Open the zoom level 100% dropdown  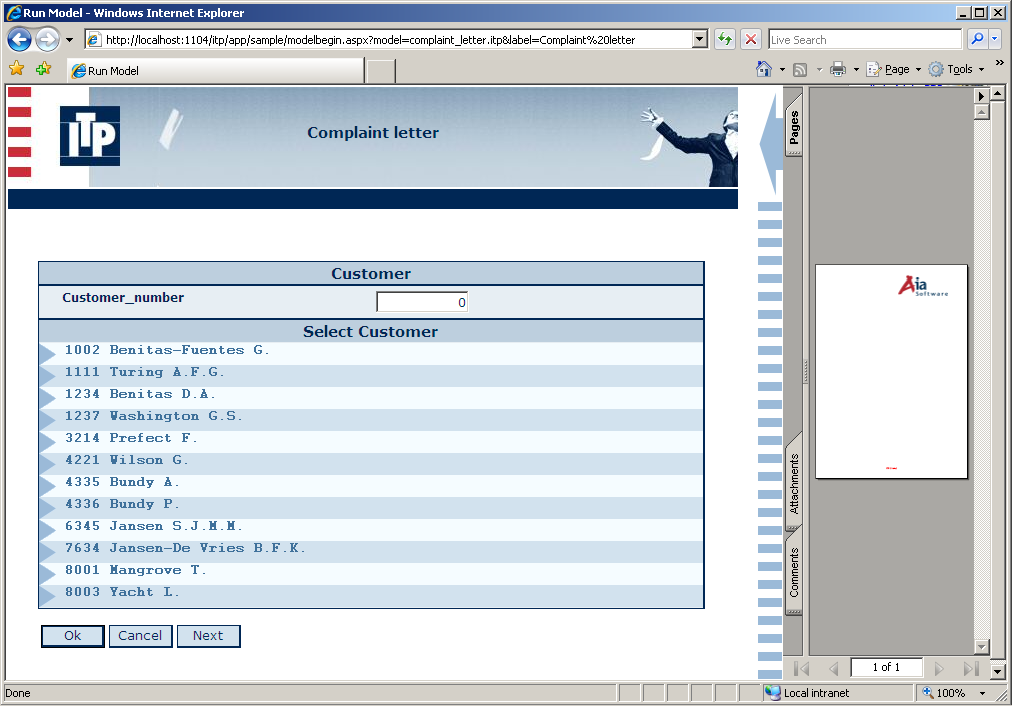[x=982, y=693]
